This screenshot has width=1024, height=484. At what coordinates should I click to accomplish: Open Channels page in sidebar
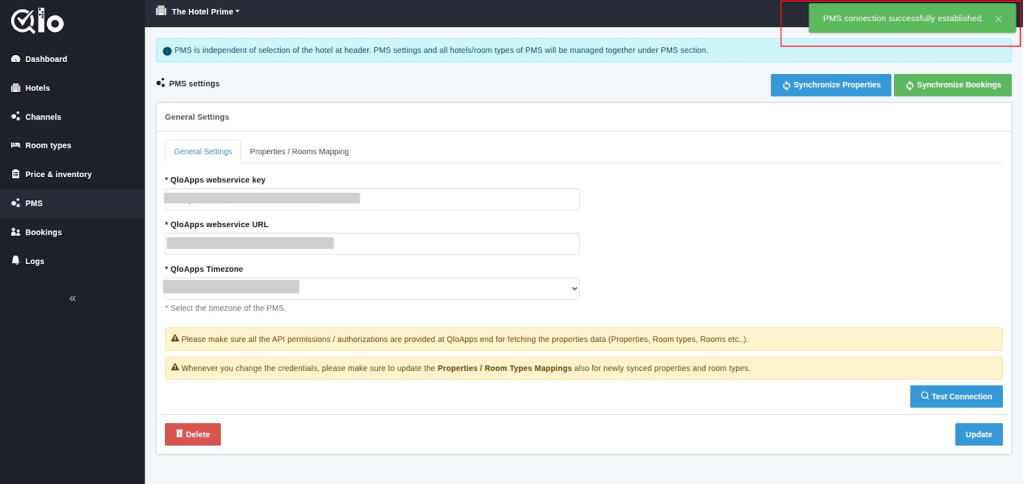pos(42,117)
